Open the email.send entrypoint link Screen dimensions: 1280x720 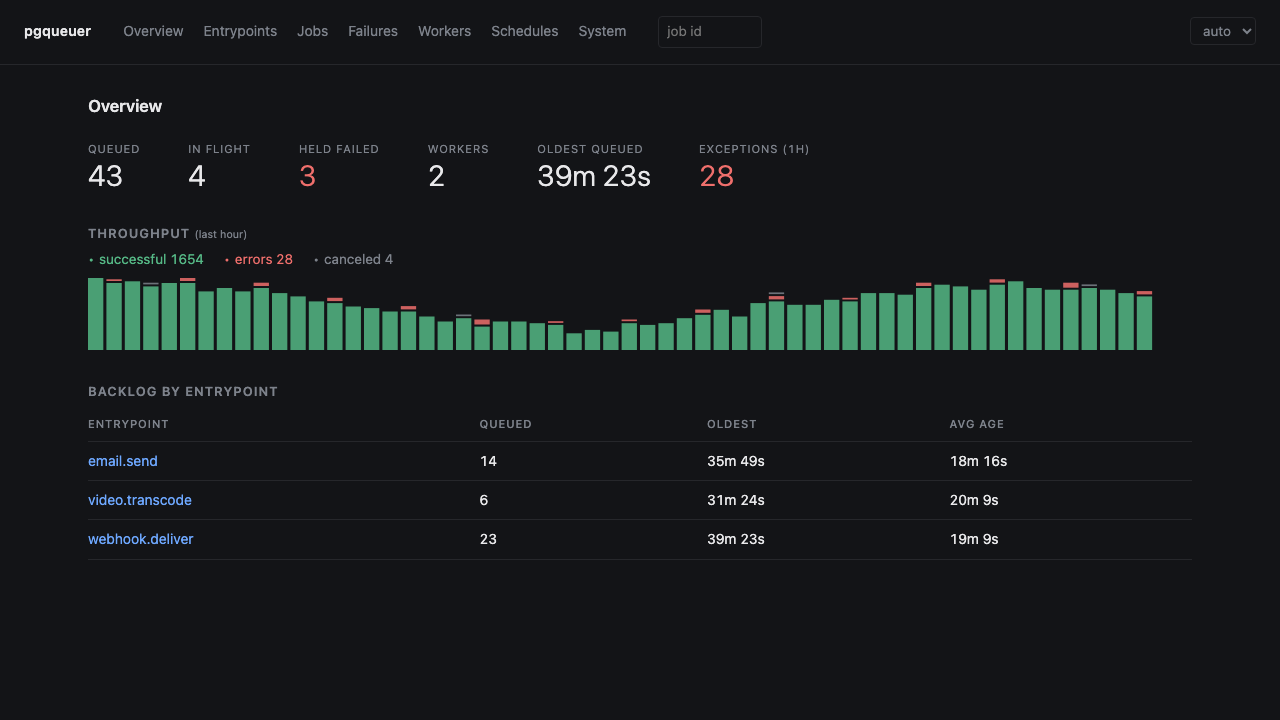click(x=123, y=461)
